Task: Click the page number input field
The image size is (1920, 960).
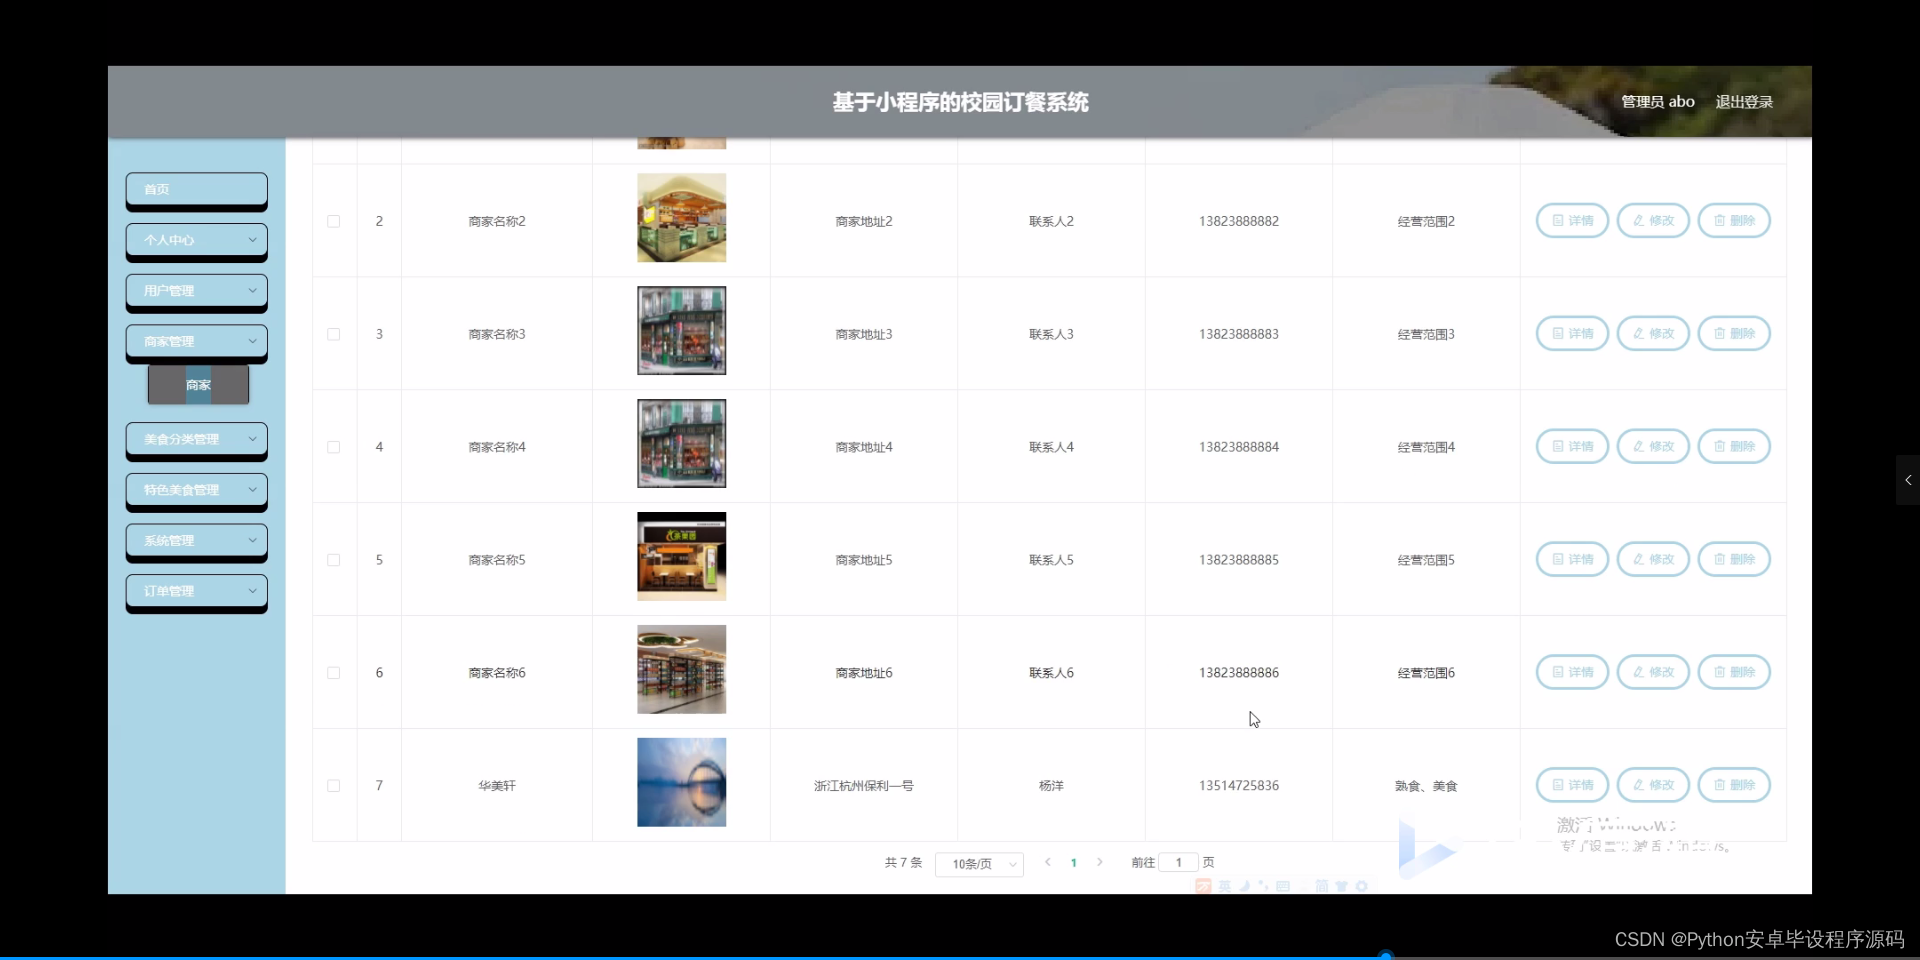Action: pyautogui.click(x=1178, y=862)
